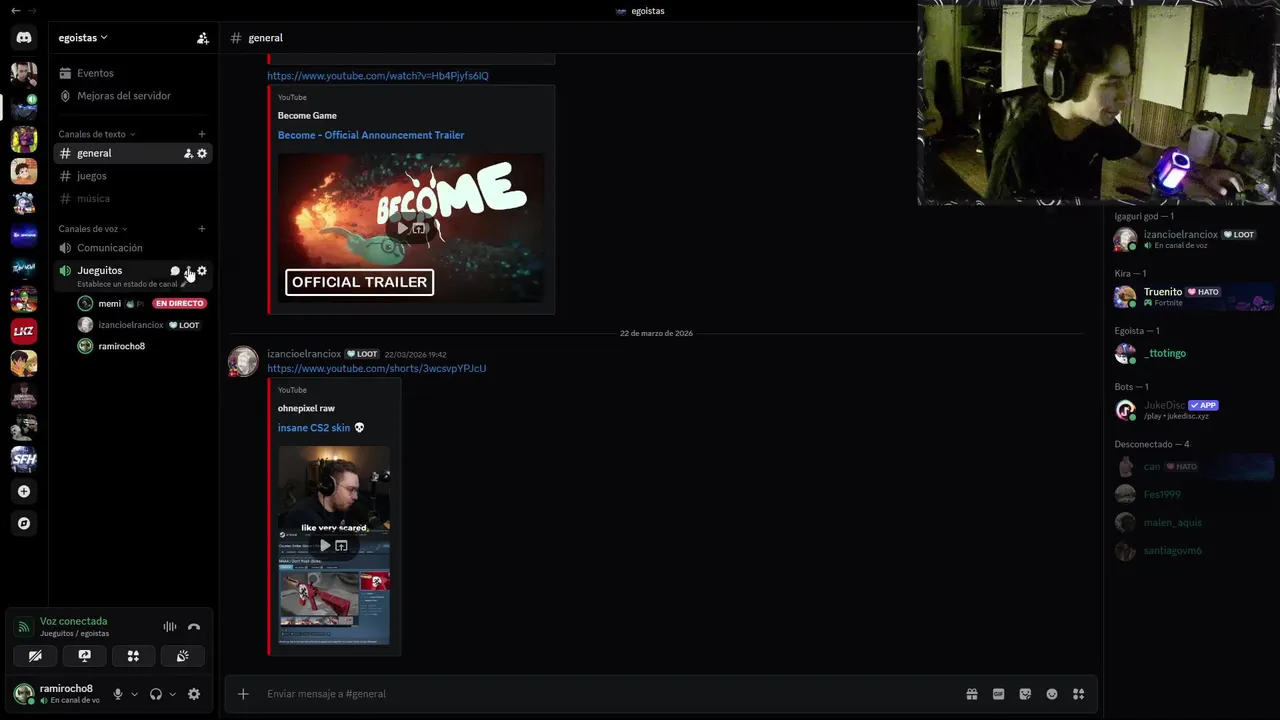This screenshot has width=1280, height=720.
Task: Open output device options arrow beside headphones
Action: tap(172, 694)
